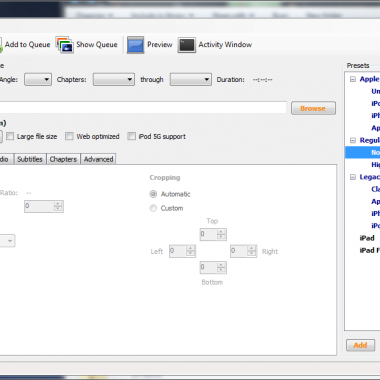Select the iPad preset in list

coord(367,238)
